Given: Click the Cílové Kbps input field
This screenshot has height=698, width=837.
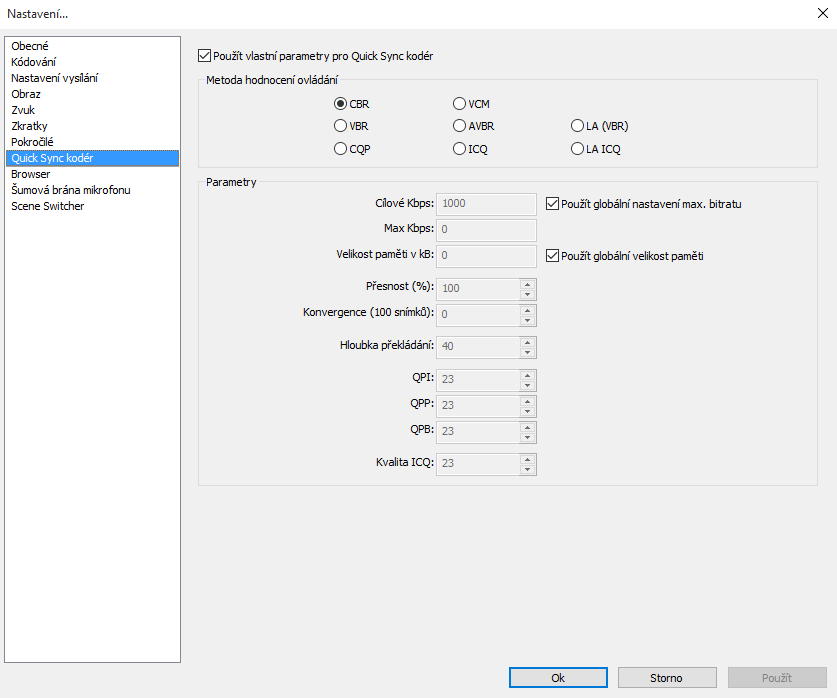Looking at the screenshot, I should click(x=487, y=204).
